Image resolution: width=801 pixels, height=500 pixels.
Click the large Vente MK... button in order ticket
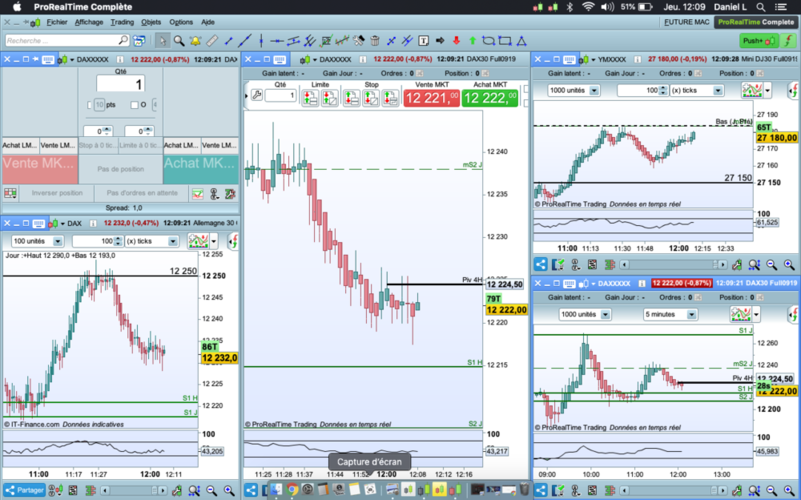tap(40, 169)
